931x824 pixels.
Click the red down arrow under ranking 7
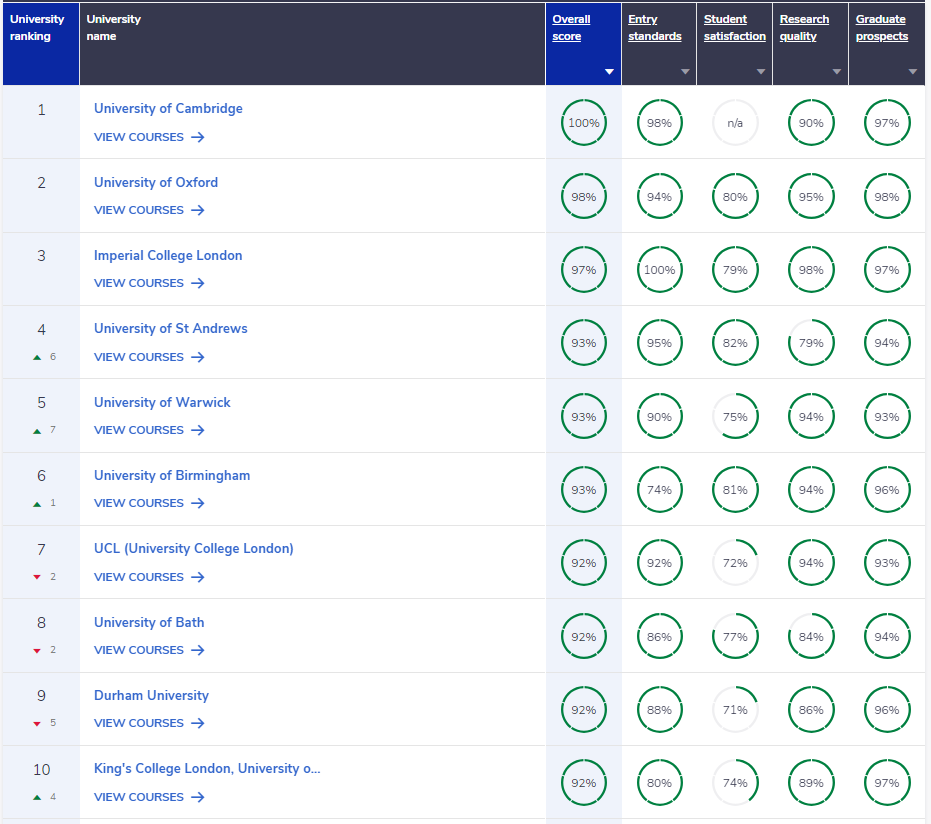[x=37, y=577]
